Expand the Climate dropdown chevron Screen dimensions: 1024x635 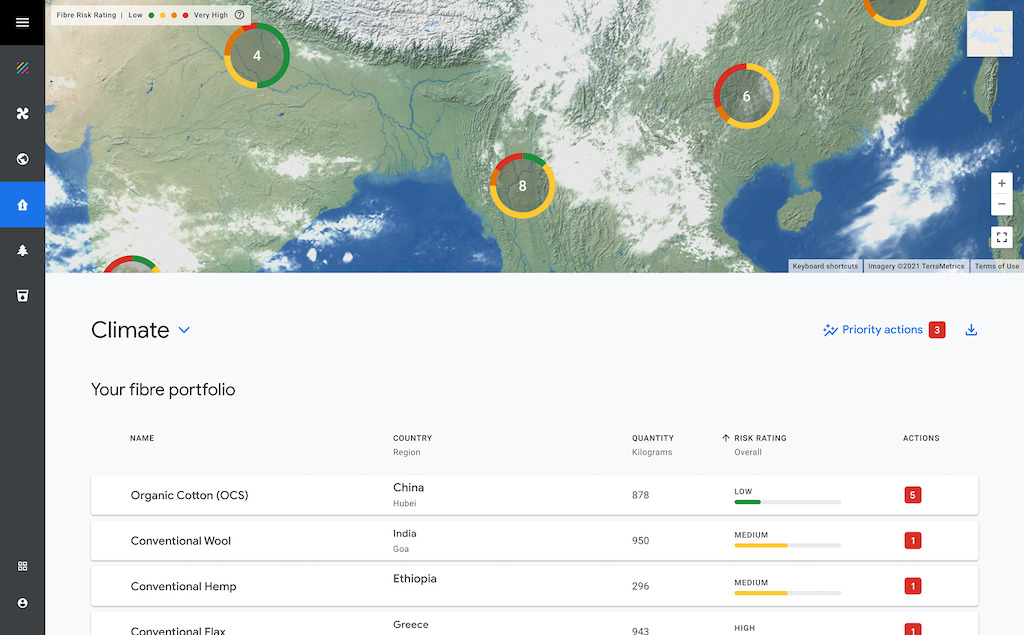(x=184, y=330)
